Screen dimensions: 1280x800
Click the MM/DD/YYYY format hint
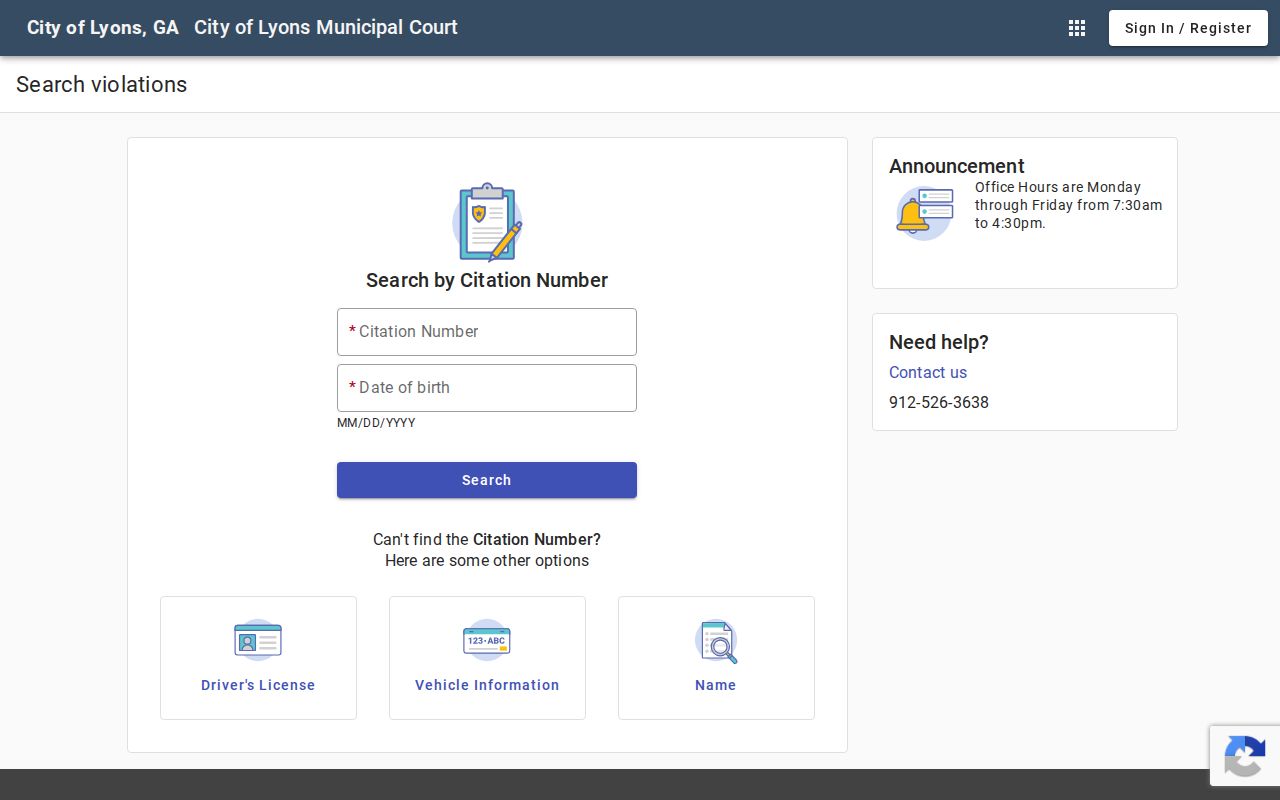point(376,423)
